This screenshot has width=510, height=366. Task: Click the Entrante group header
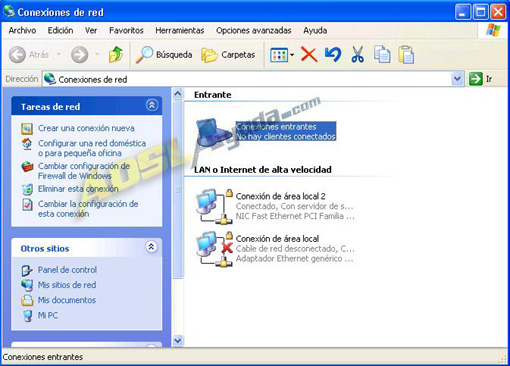click(213, 95)
